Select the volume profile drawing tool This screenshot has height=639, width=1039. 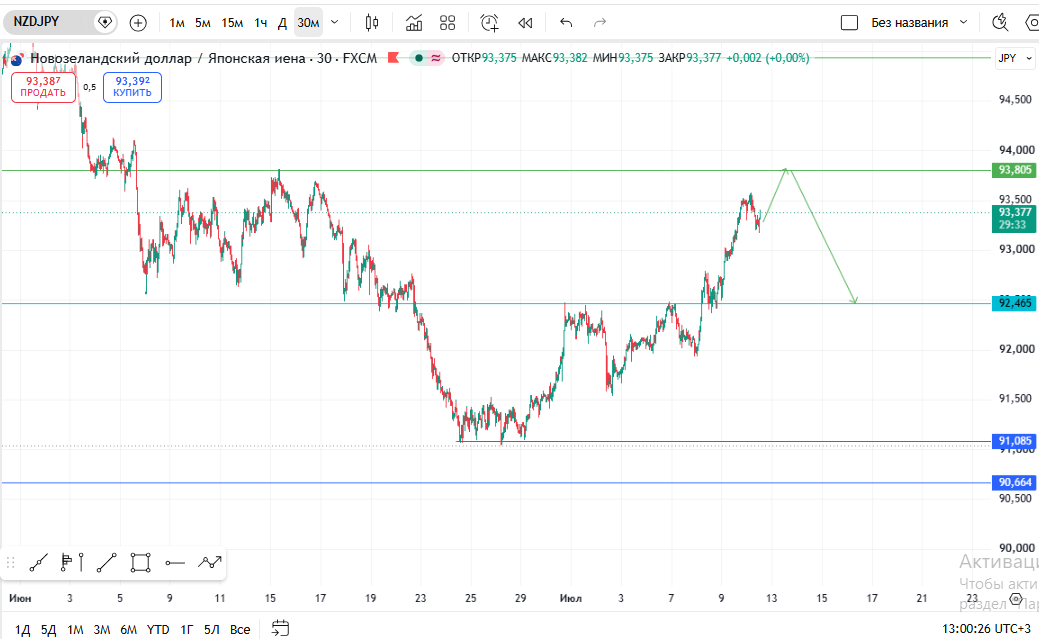[72, 563]
